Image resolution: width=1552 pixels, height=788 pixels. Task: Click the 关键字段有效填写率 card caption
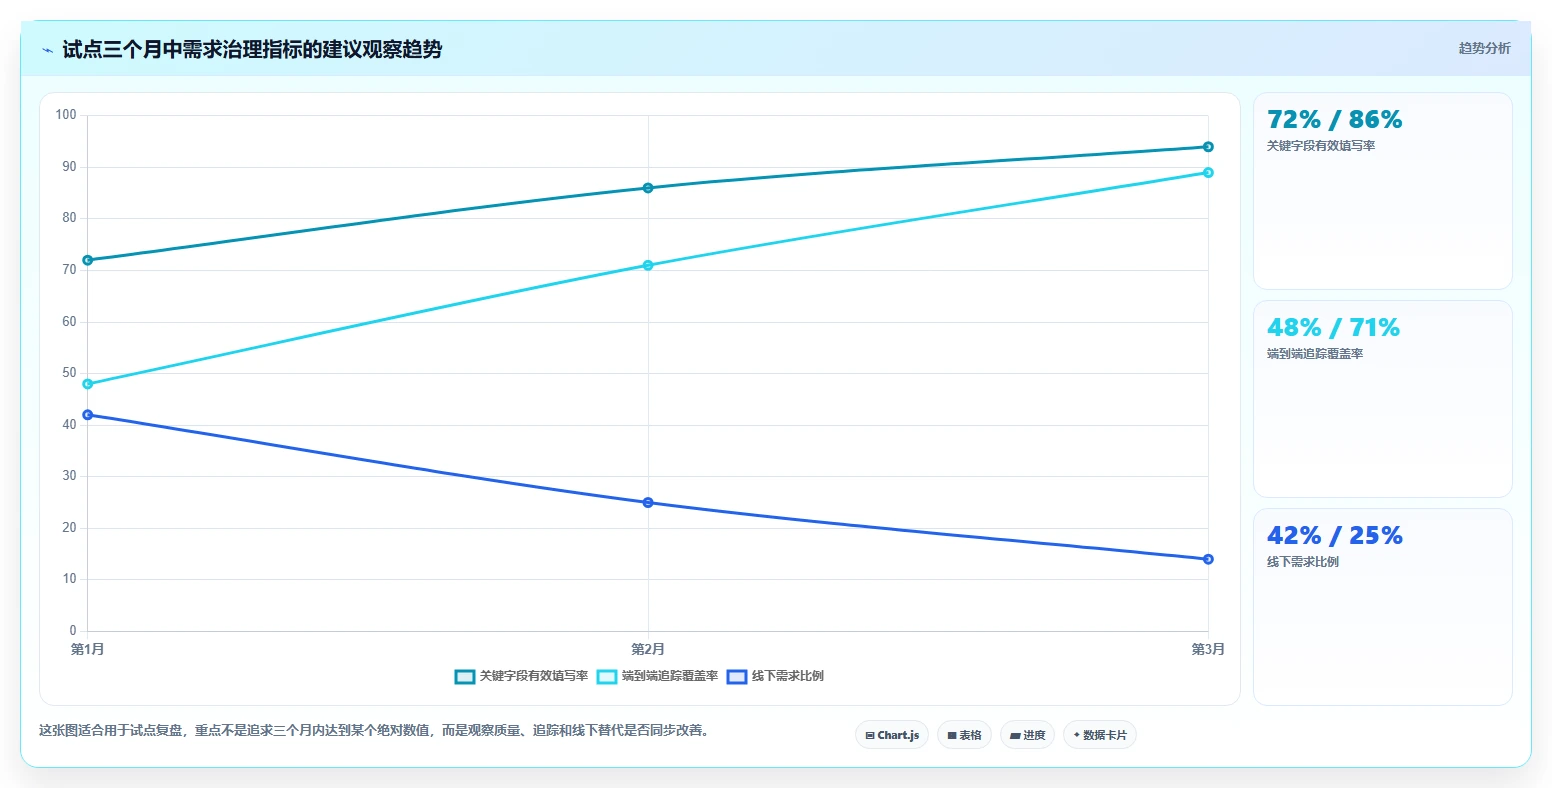pos(1321,146)
